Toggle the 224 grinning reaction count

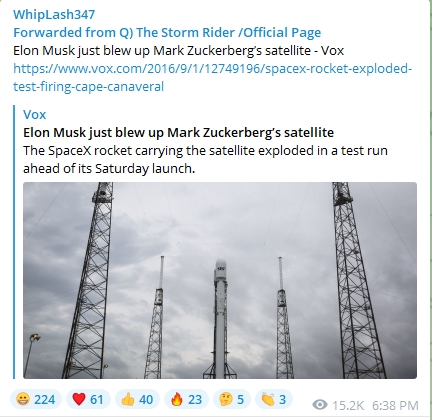(45, 399)
